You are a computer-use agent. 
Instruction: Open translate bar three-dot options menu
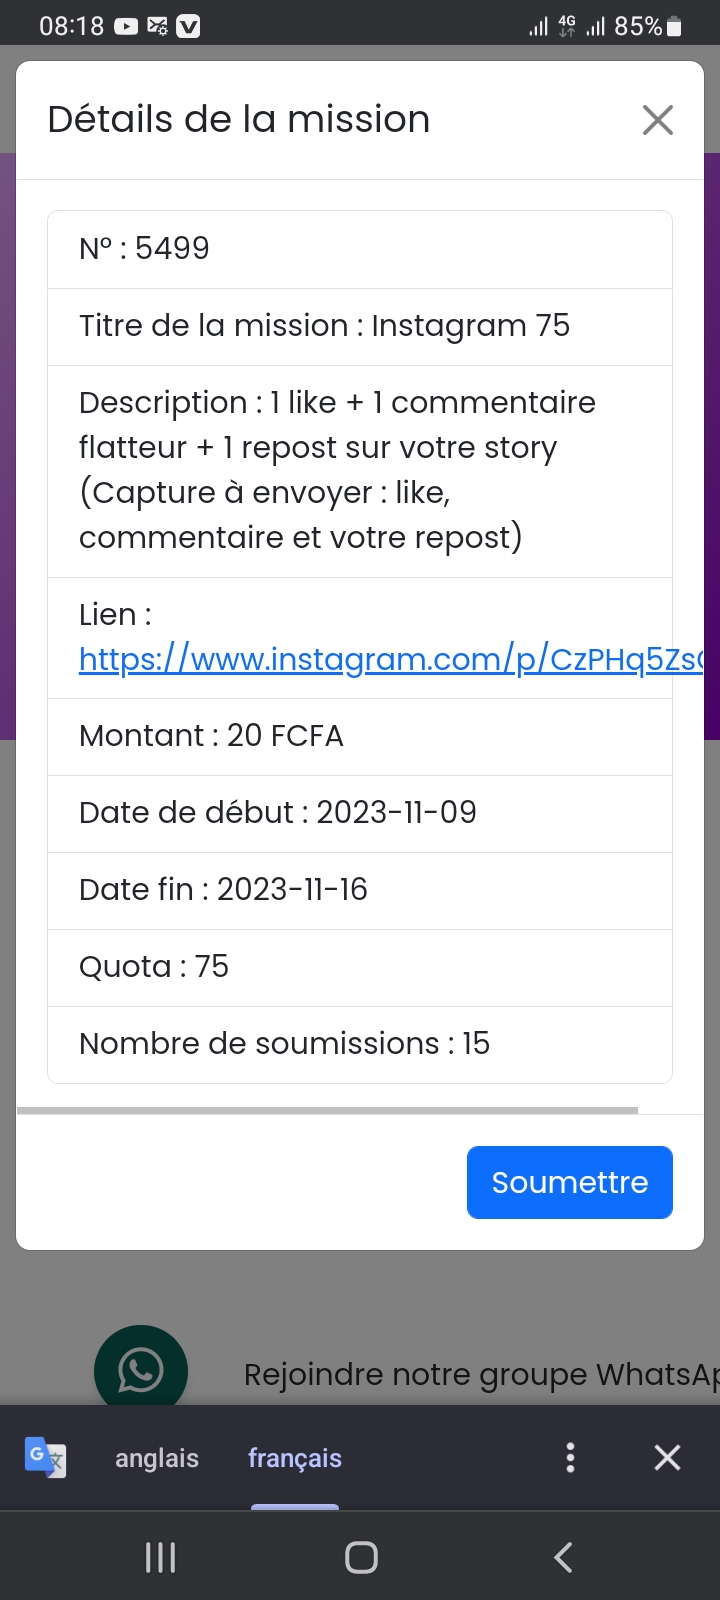click(x=570, y=1457)
